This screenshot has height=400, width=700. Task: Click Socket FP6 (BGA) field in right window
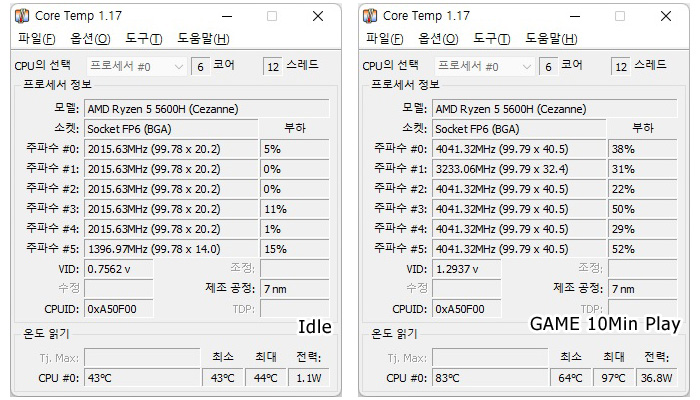[518, 128]
